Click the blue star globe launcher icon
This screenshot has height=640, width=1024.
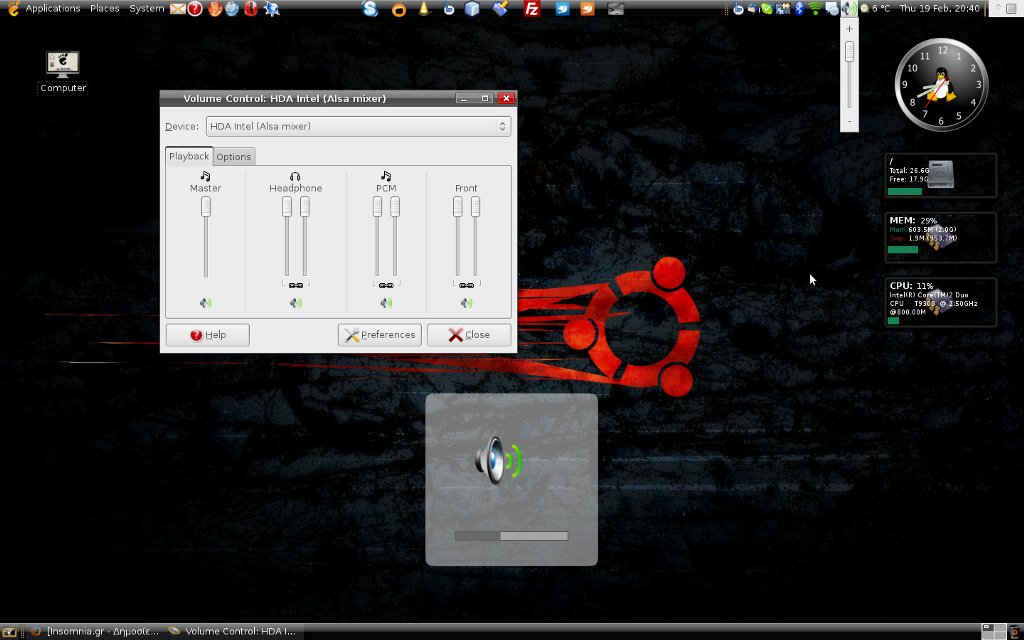pos(272,8)
